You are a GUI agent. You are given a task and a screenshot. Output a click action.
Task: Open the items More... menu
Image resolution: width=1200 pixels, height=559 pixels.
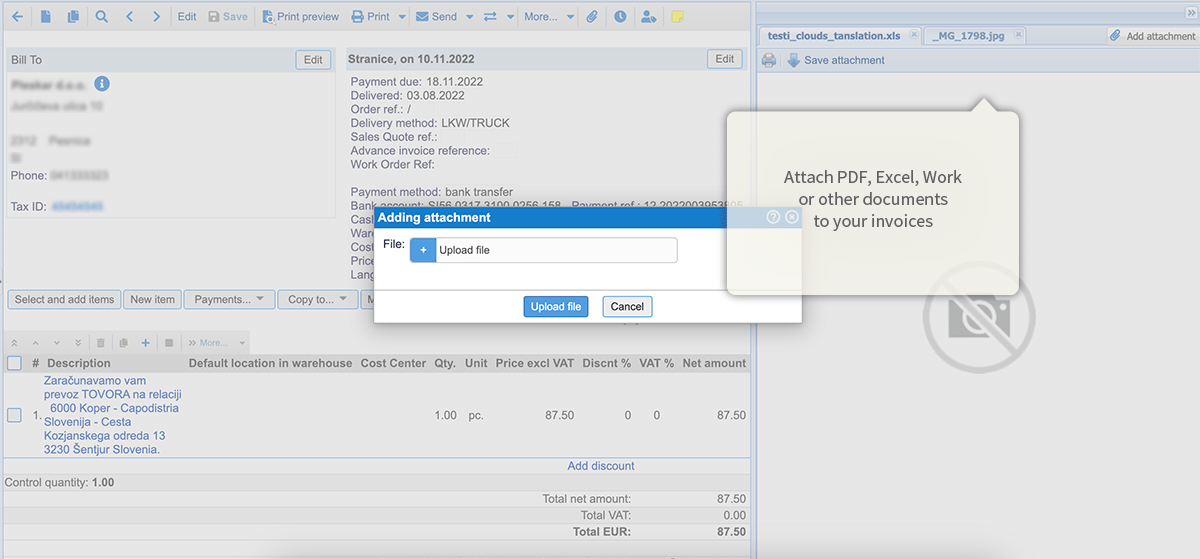point(217,343)
